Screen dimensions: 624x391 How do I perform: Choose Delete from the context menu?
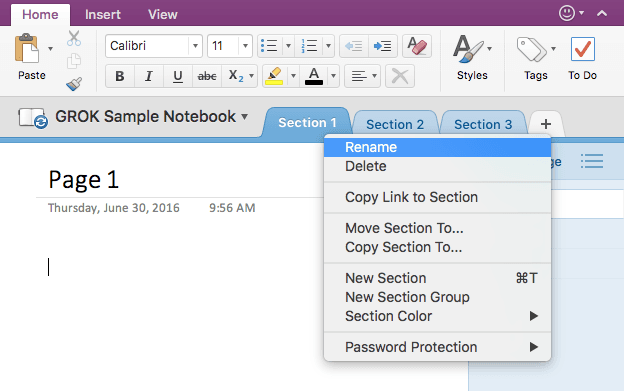437,166
